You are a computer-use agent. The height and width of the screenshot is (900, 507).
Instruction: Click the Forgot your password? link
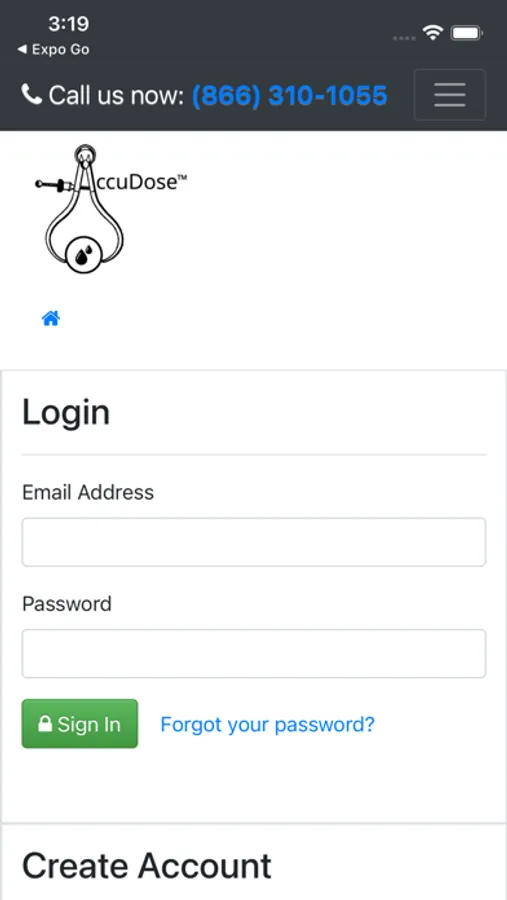268,724
